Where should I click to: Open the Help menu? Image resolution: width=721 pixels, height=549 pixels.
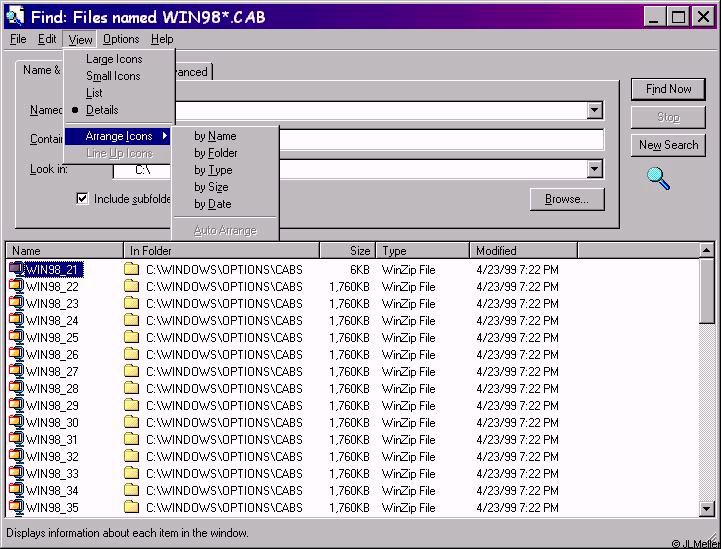click(162, 39)
